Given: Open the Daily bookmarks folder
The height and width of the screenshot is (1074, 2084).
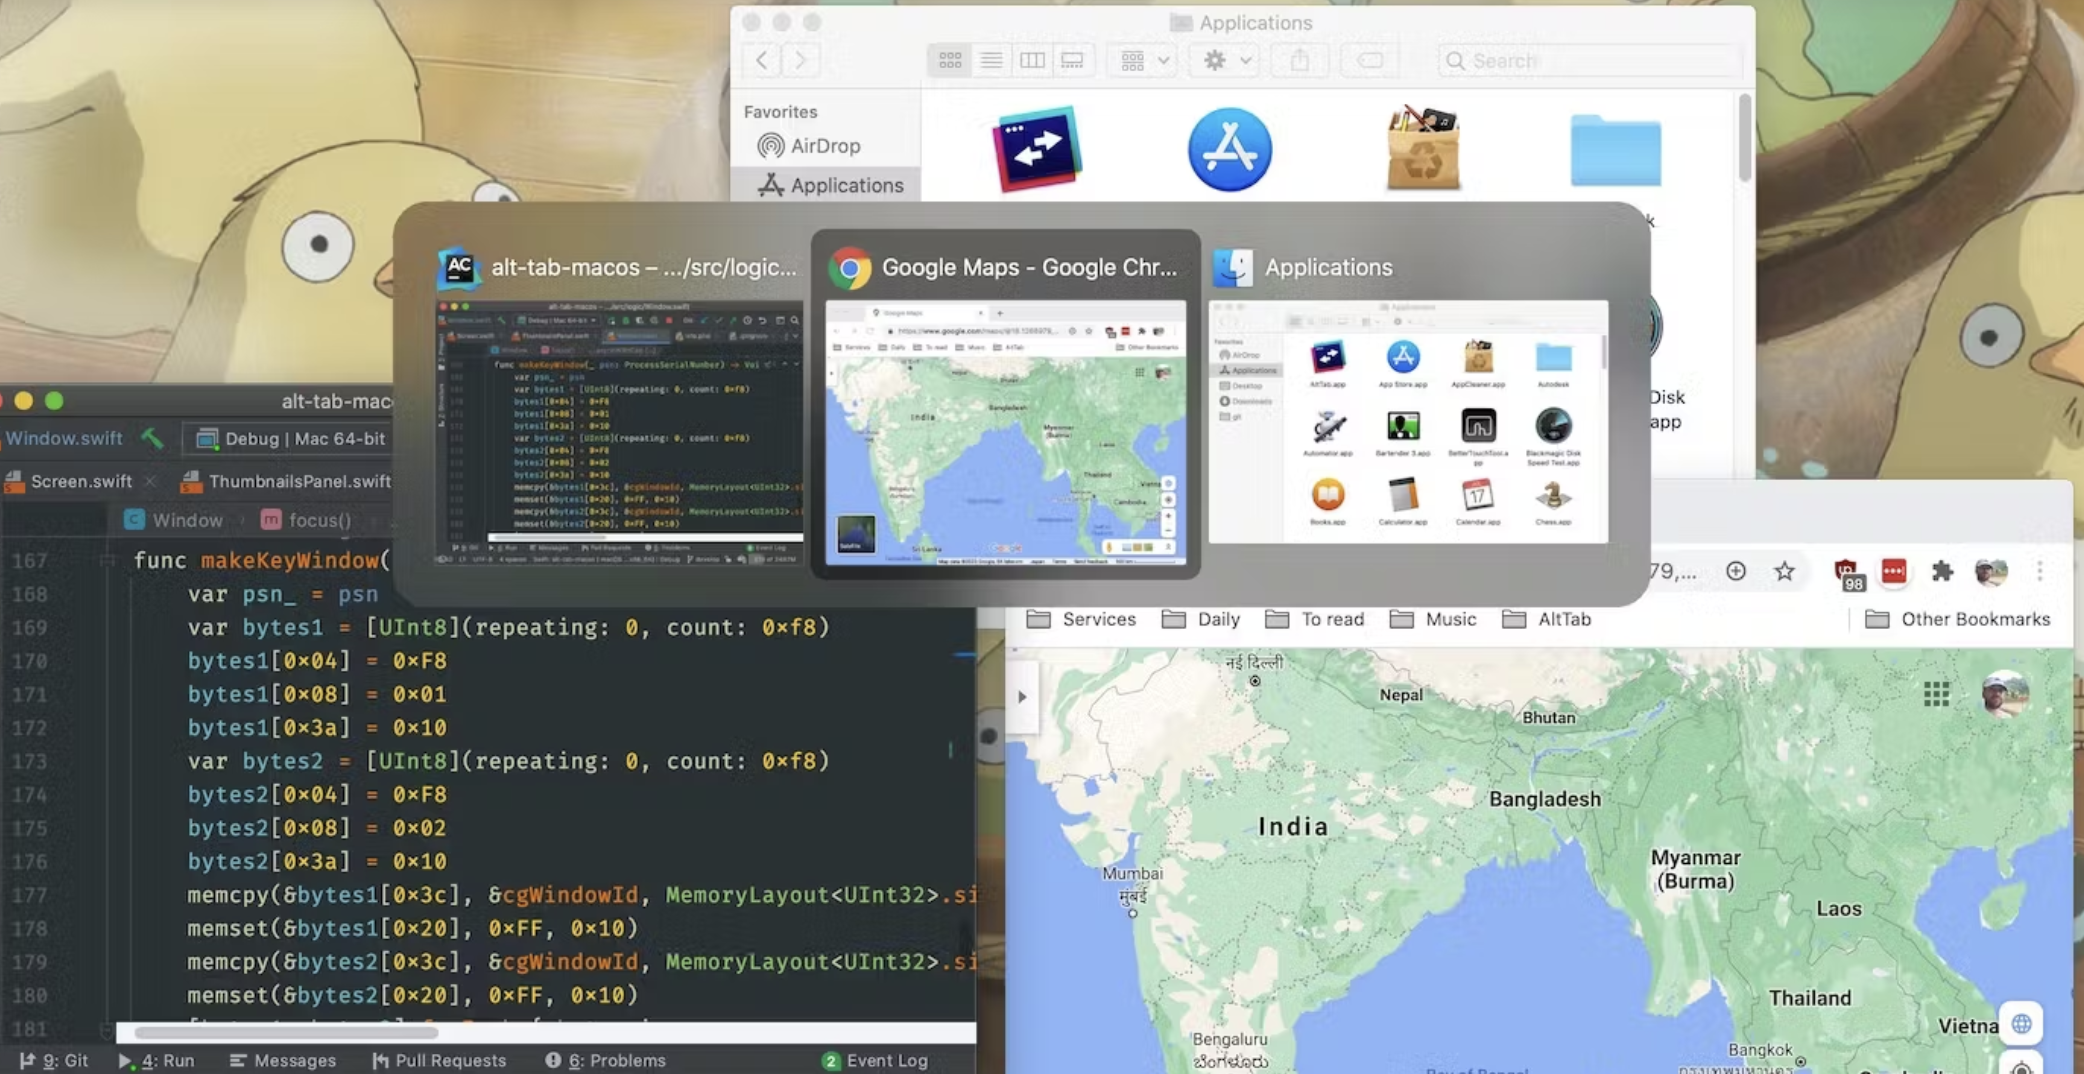Looking at the screenshot, I should (x=1200, y=619).
